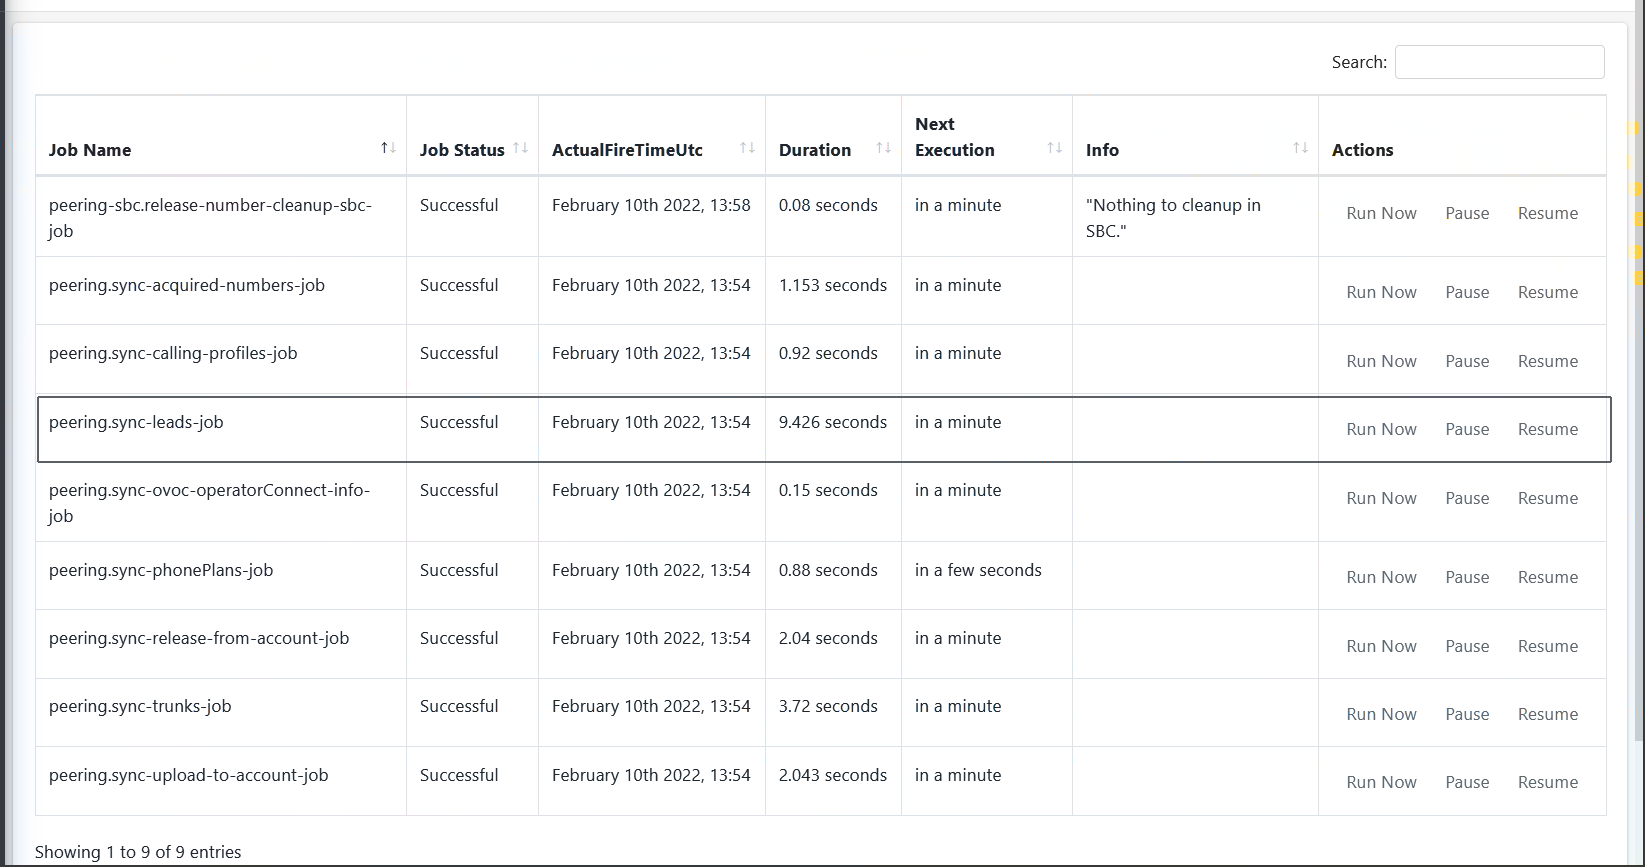The image size is (1645, 867).
Task: Pause the sync-ovoc-operatorConnect-info-job
Action: [1467, 498]
